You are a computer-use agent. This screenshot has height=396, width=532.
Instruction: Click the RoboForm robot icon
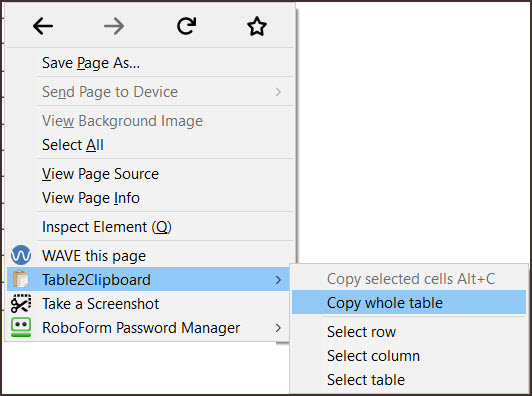click(21, 327)
